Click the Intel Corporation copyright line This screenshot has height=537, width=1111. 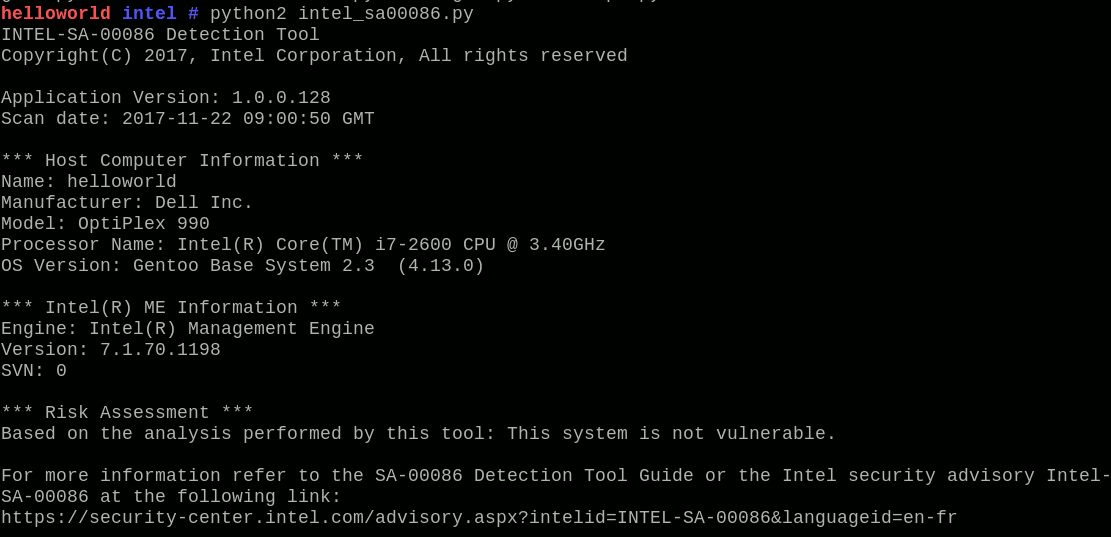[x=314, y=56]
